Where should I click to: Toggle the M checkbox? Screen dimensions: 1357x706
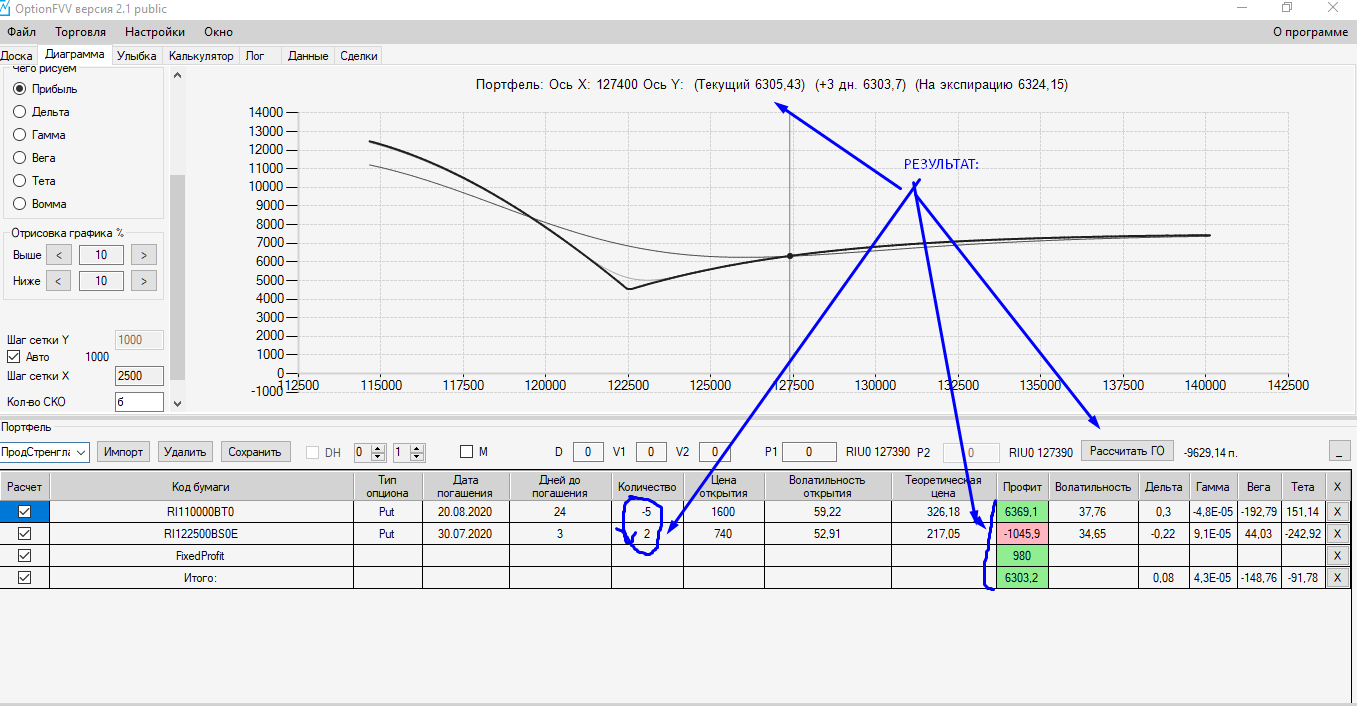pos(466,452)
